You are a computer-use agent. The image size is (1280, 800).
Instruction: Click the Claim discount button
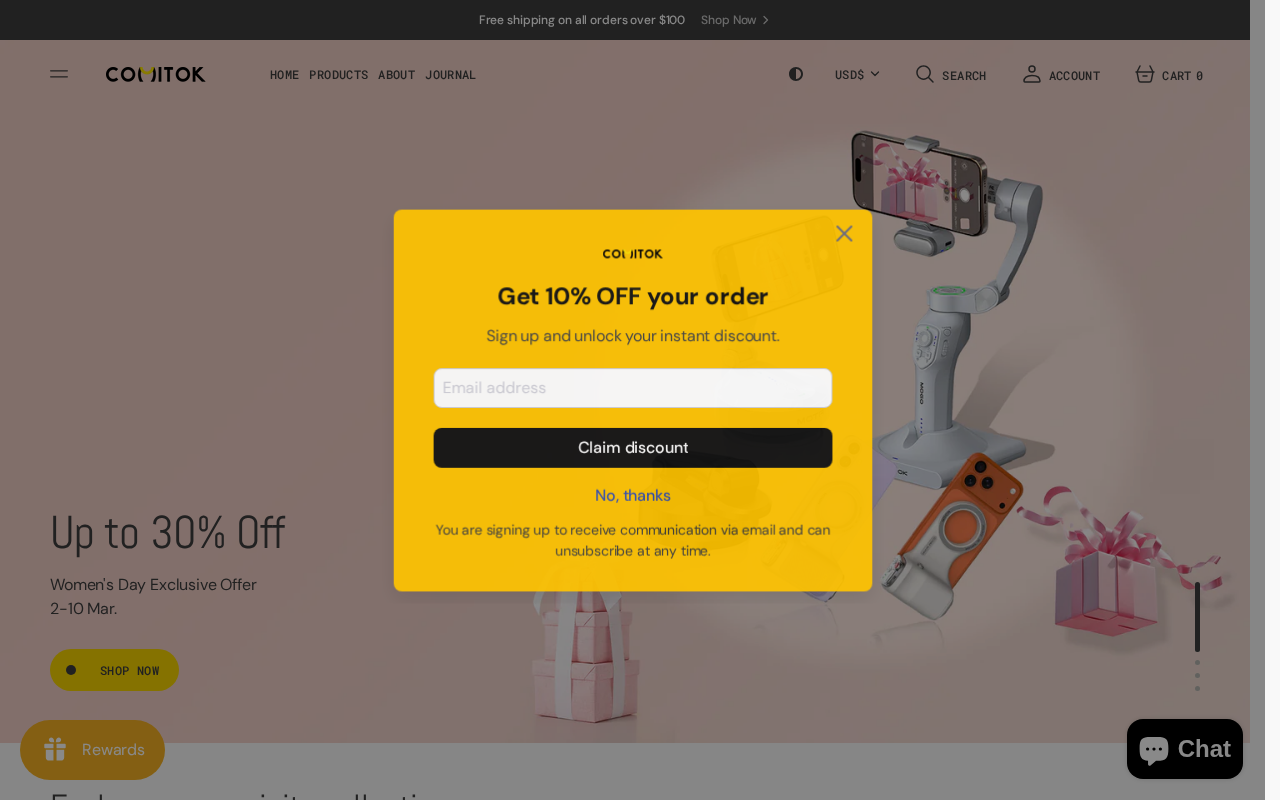[633, 448]
